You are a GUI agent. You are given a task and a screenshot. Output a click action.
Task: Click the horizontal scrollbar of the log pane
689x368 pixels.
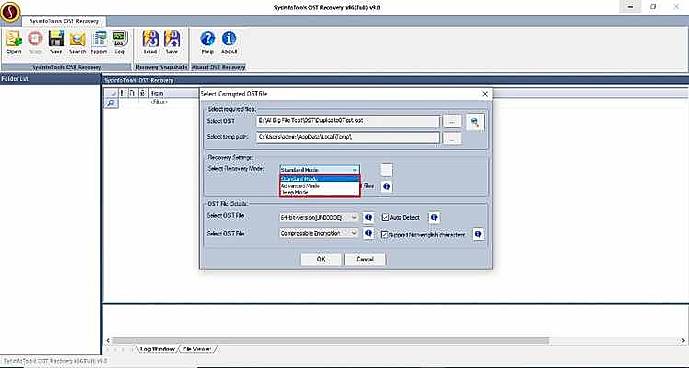pos(330,340)
